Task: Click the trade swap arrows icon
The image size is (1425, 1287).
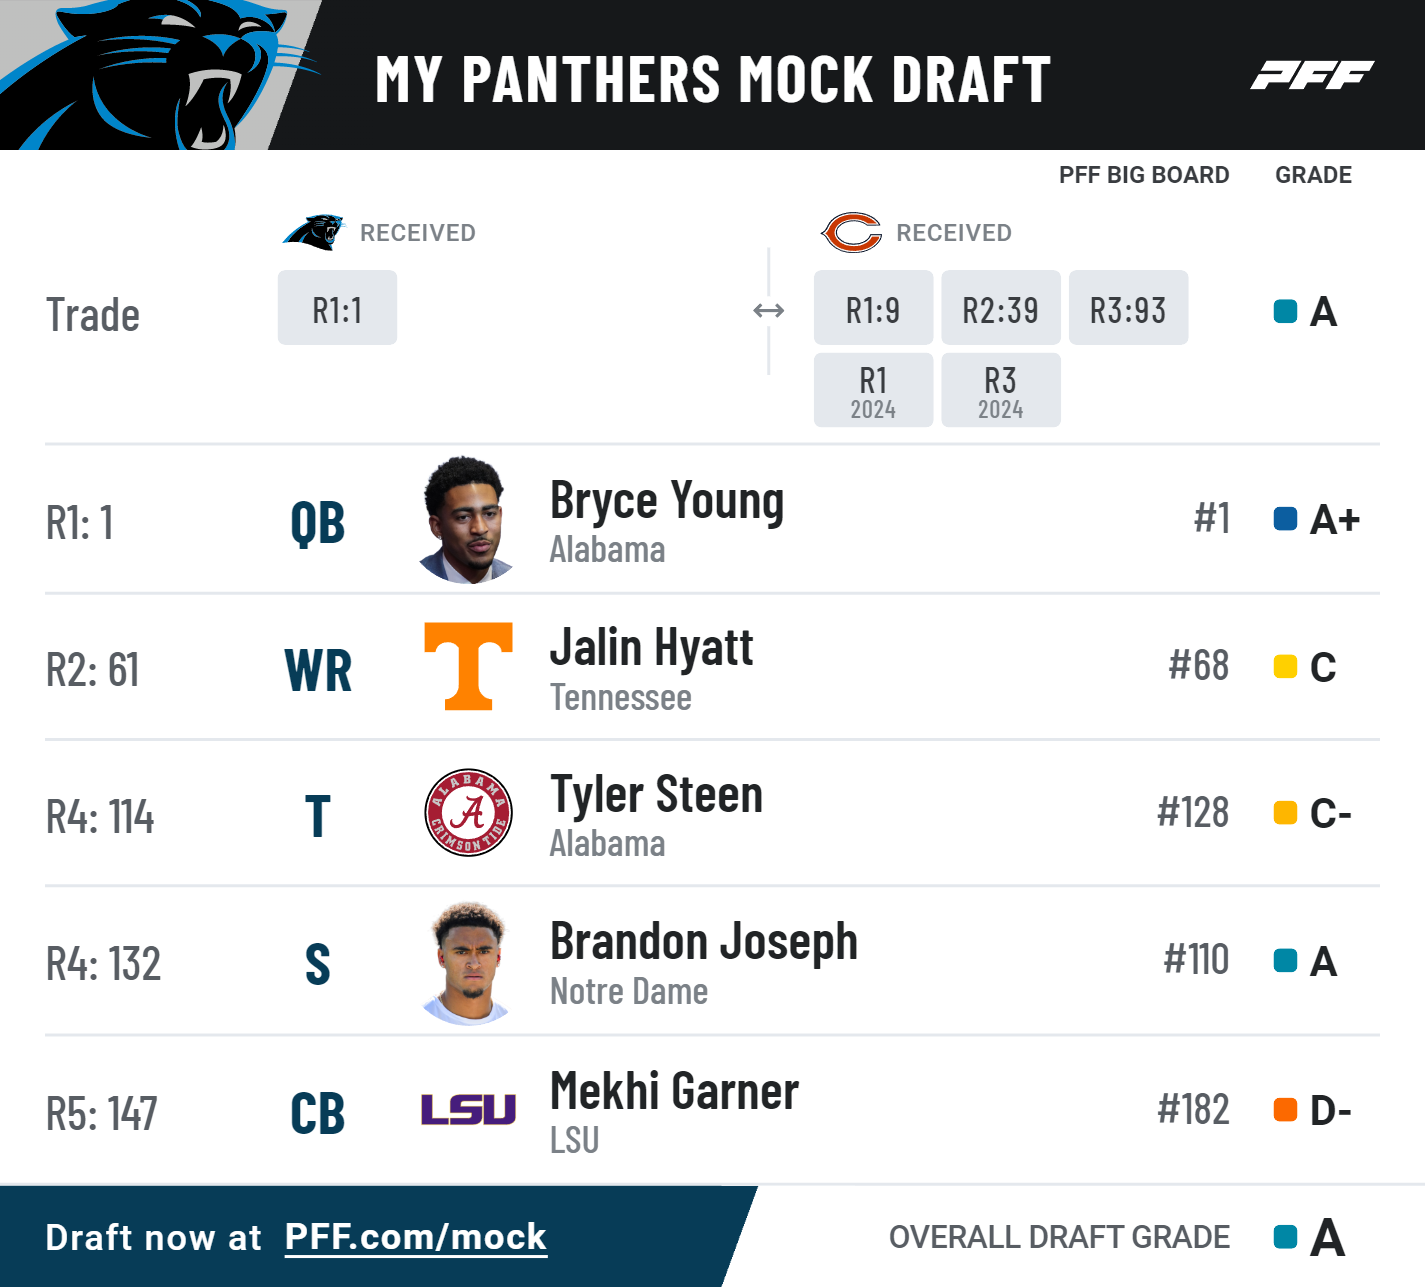Action: click(x=768, y=311)
